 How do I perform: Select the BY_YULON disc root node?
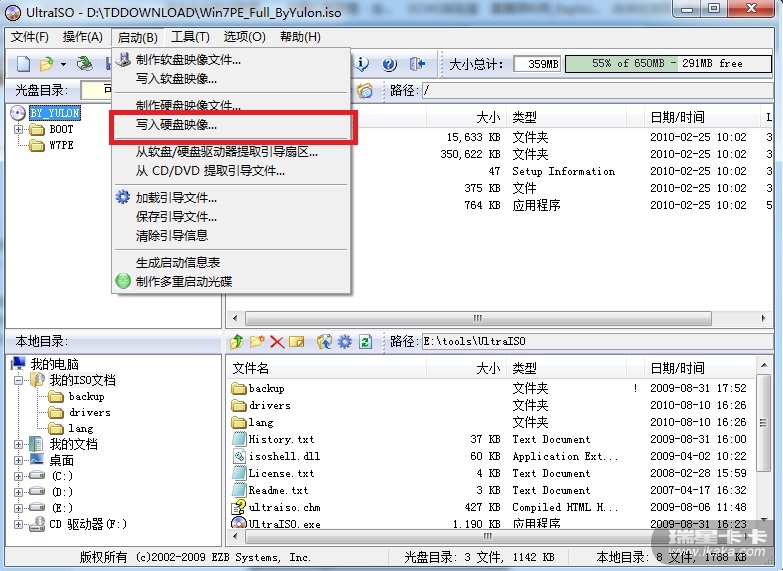pyautogui.click(x=54, y=113)
